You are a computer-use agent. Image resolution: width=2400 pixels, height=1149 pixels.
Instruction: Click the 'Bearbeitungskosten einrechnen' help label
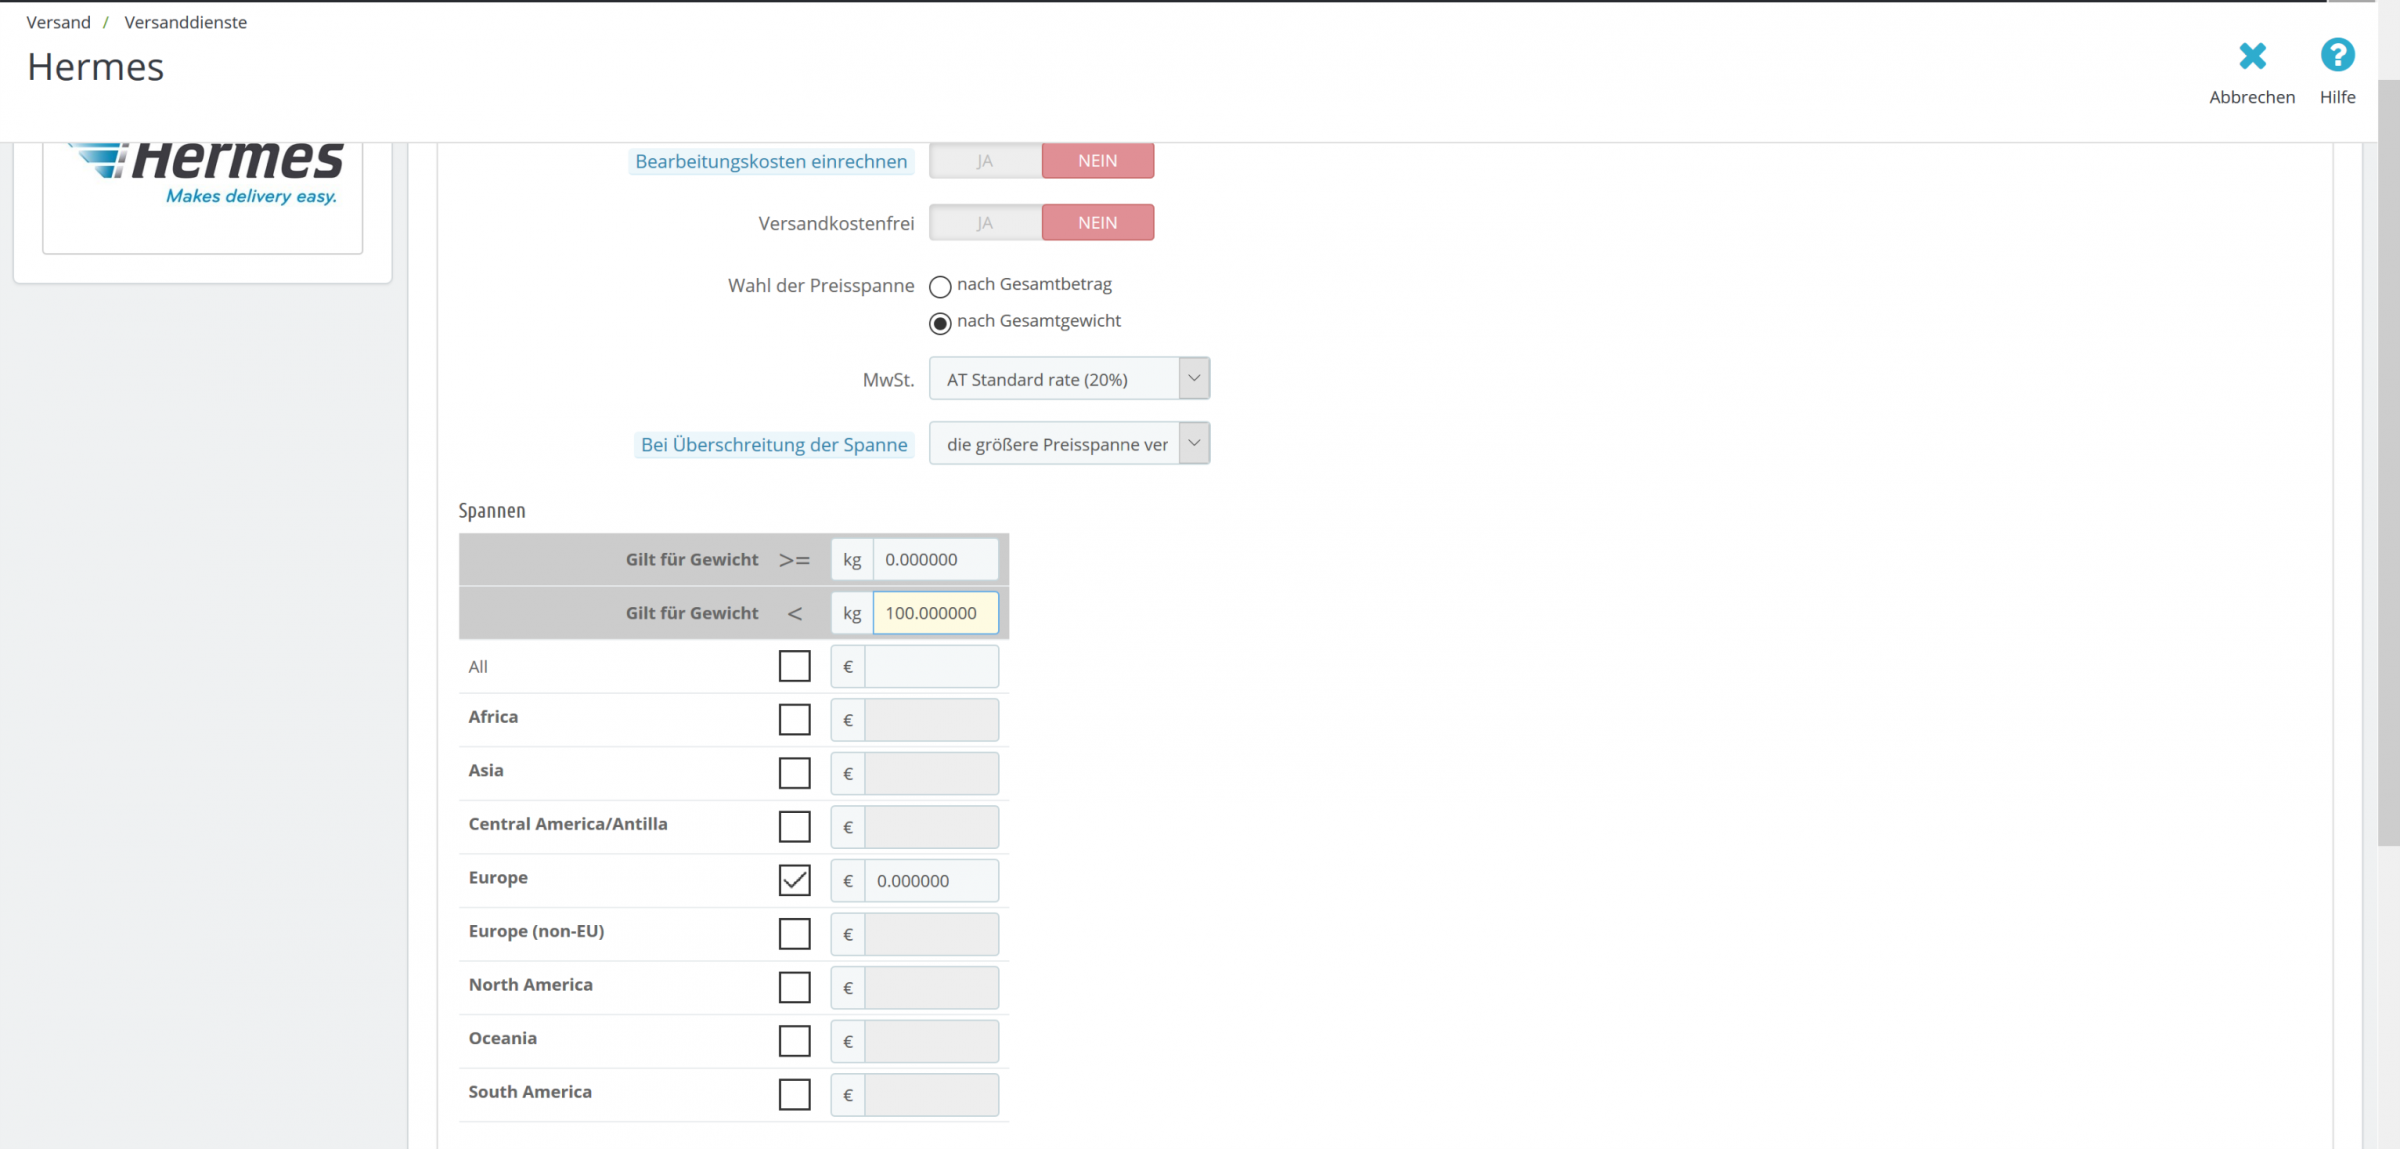(771, 161)
